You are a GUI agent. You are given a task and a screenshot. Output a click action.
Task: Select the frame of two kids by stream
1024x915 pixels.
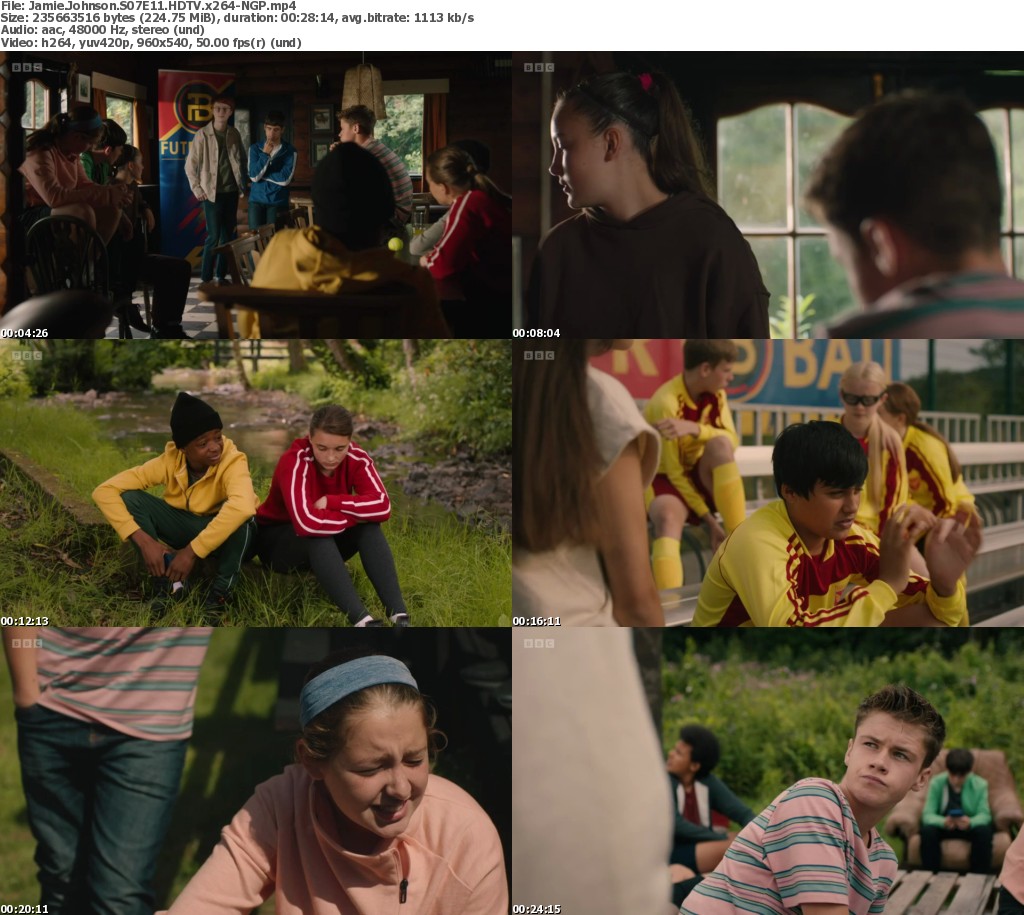coord(256,483)
